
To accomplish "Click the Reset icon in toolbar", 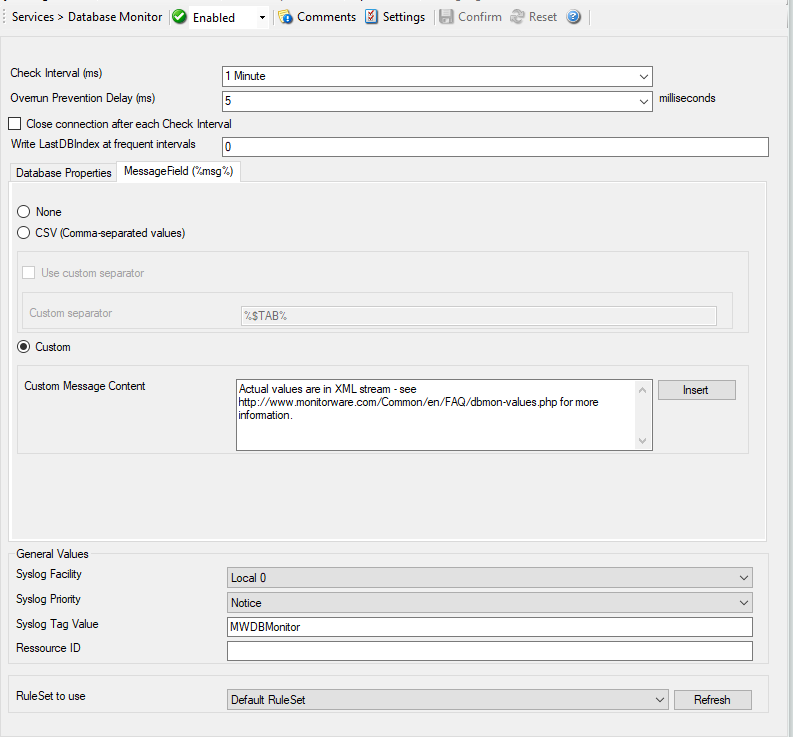I will point(517,17).
